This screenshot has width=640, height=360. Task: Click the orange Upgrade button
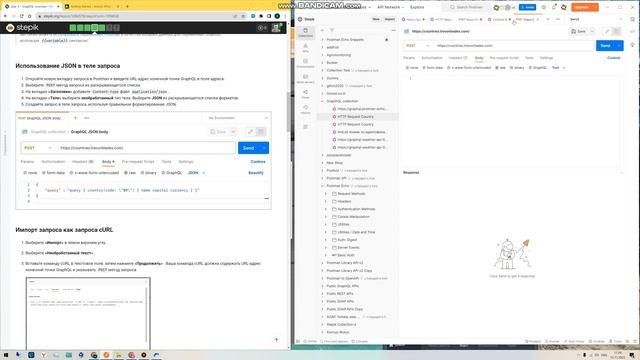click(x=584, y=7)
